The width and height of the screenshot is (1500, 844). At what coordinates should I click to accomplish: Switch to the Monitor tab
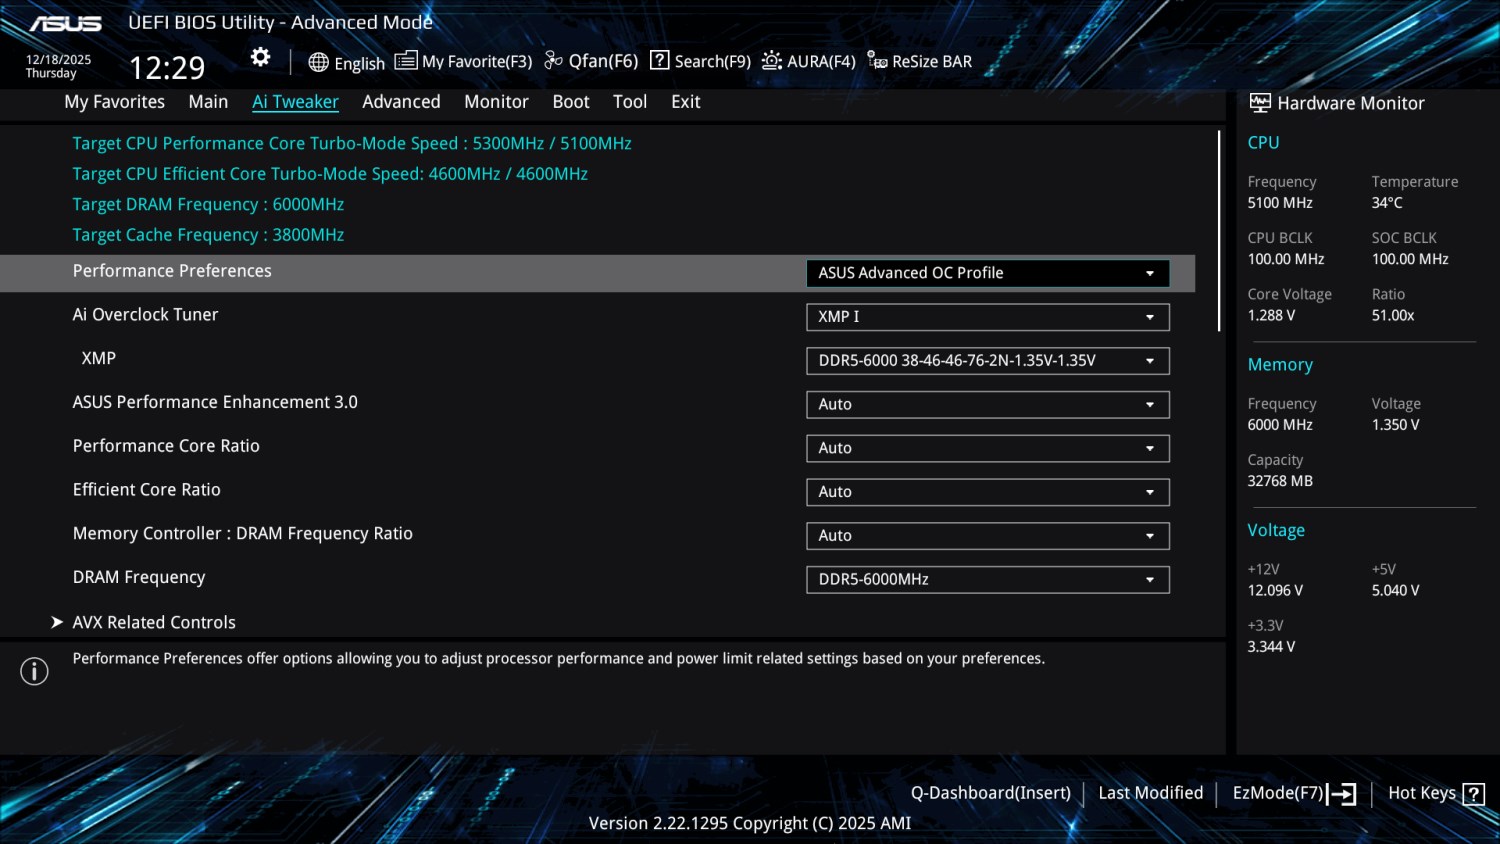496,102
